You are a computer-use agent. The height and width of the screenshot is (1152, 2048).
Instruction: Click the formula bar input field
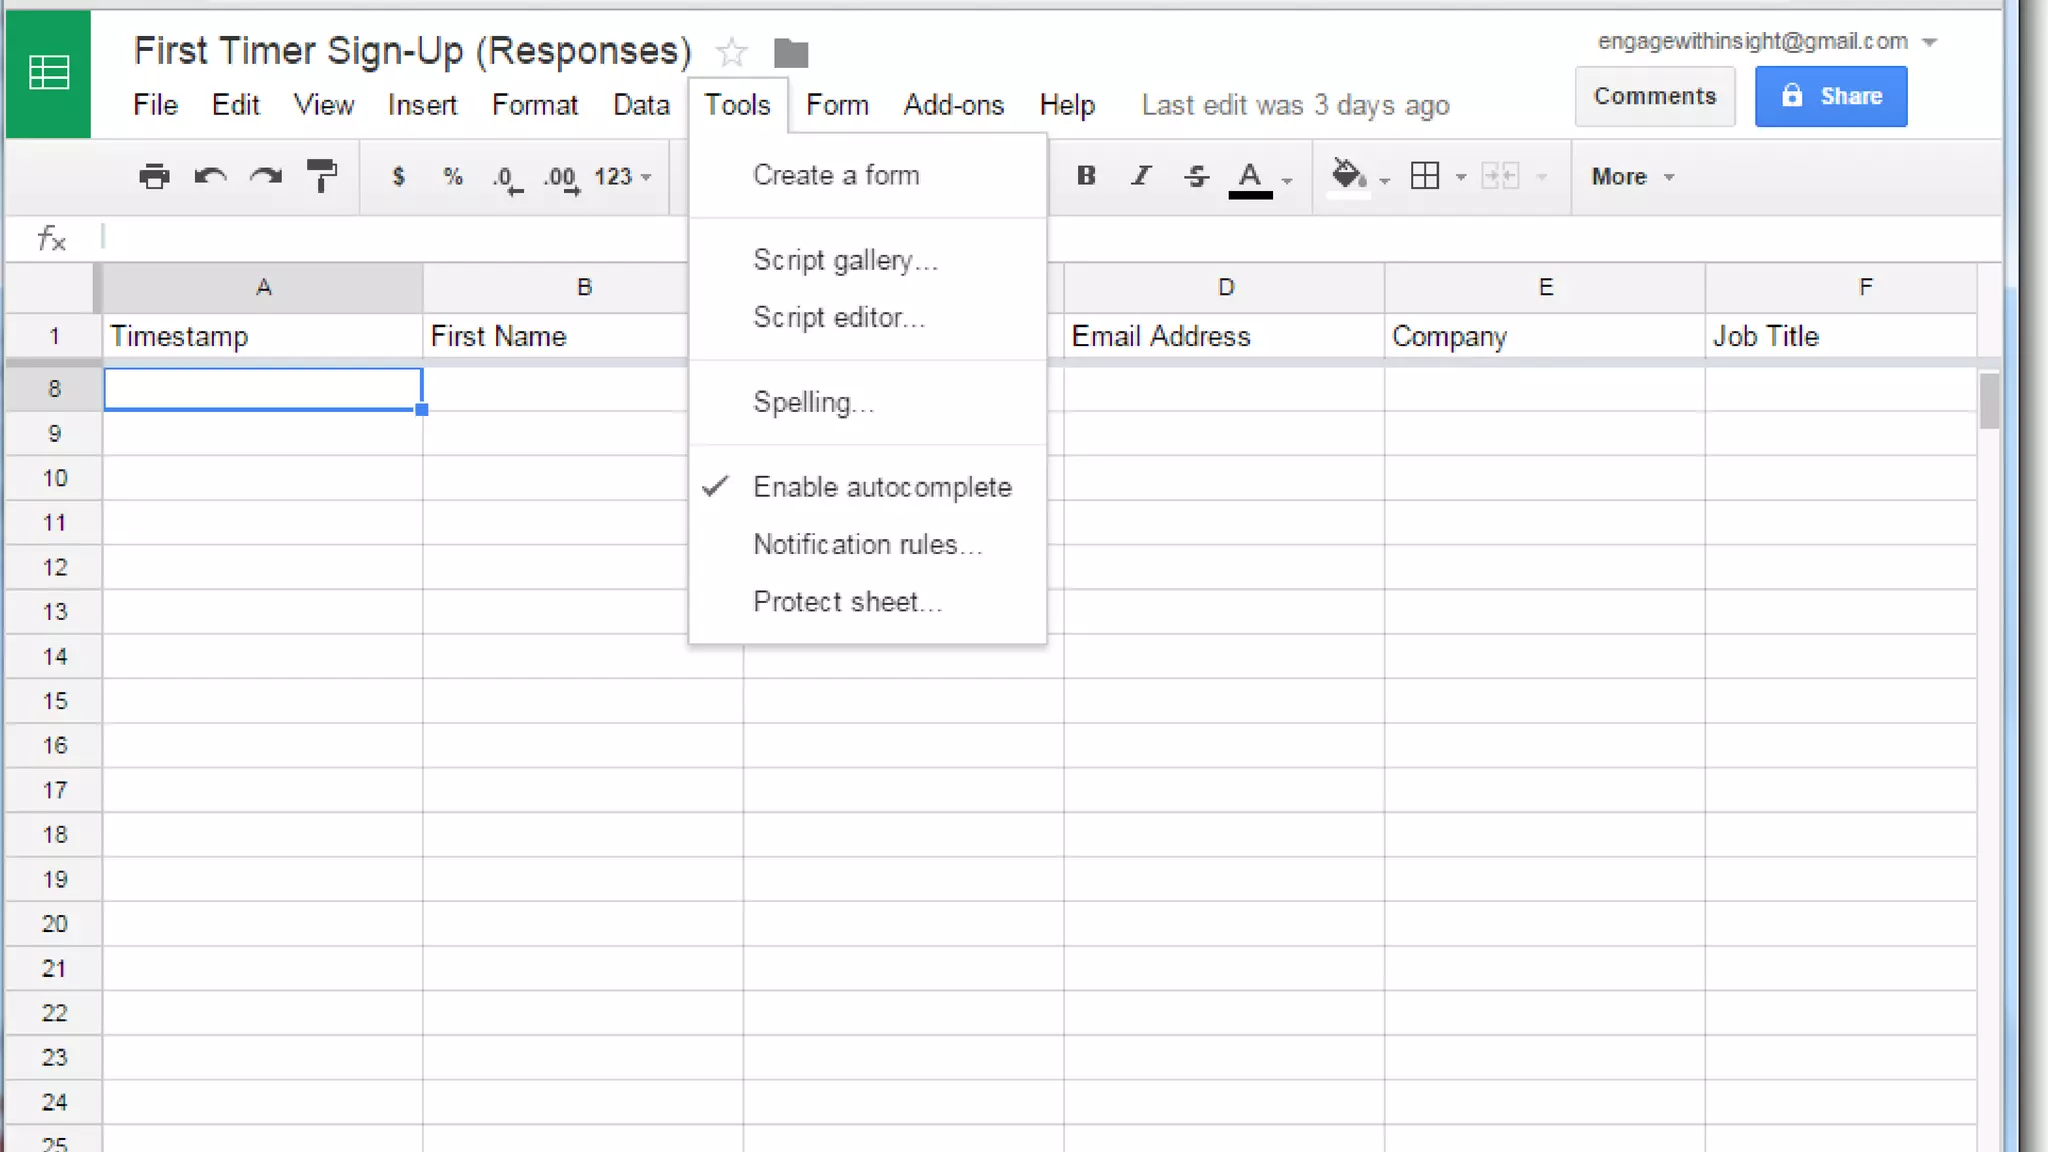click(x=400, y=238)
